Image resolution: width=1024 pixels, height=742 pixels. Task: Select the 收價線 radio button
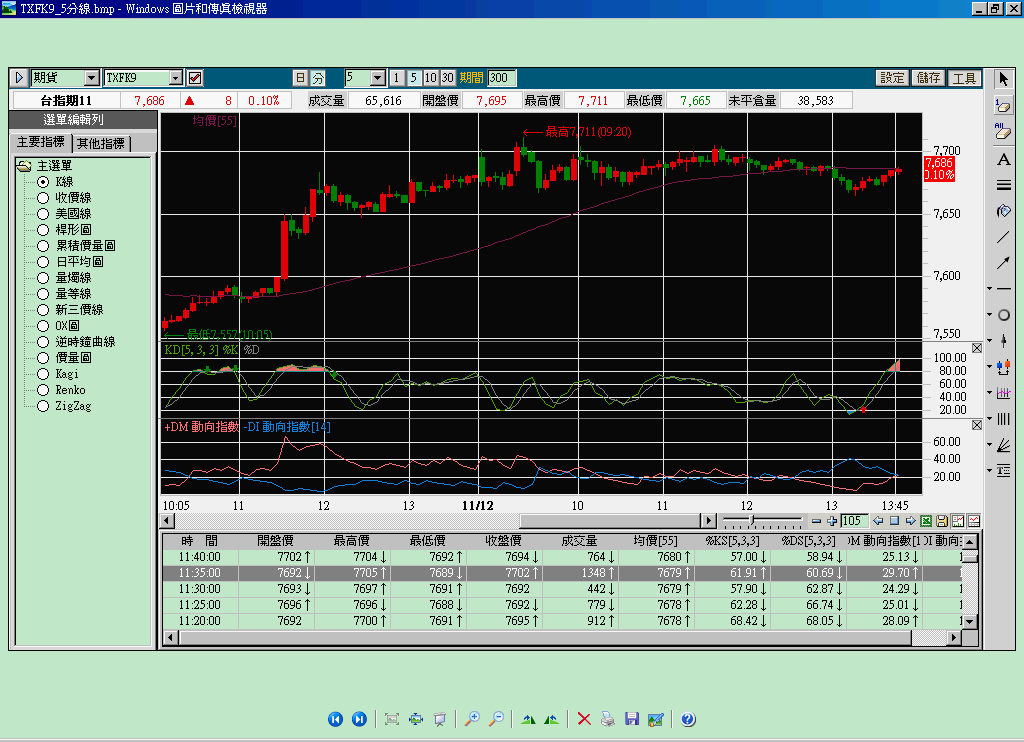point(43,198)
